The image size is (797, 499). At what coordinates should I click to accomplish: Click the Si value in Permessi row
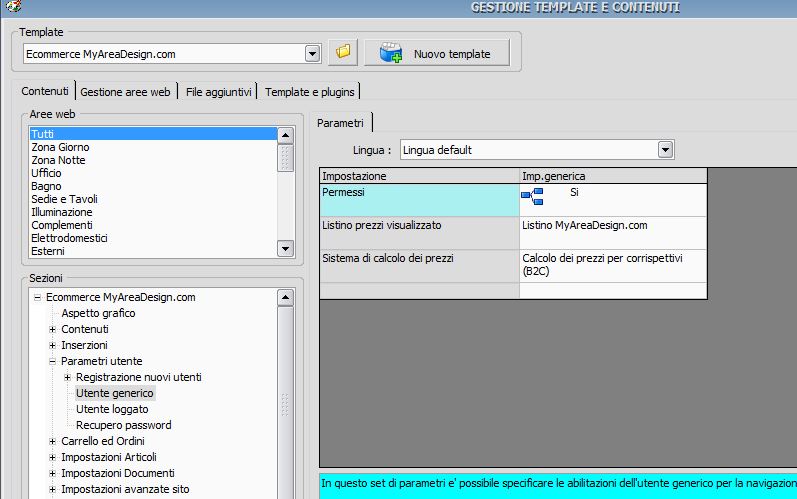coord(574,193)
